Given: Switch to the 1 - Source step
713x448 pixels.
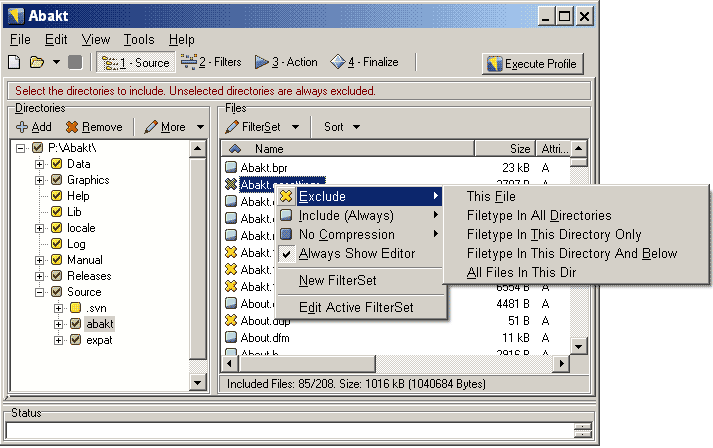Looking at the screenshot, I should tap(136, 62).
